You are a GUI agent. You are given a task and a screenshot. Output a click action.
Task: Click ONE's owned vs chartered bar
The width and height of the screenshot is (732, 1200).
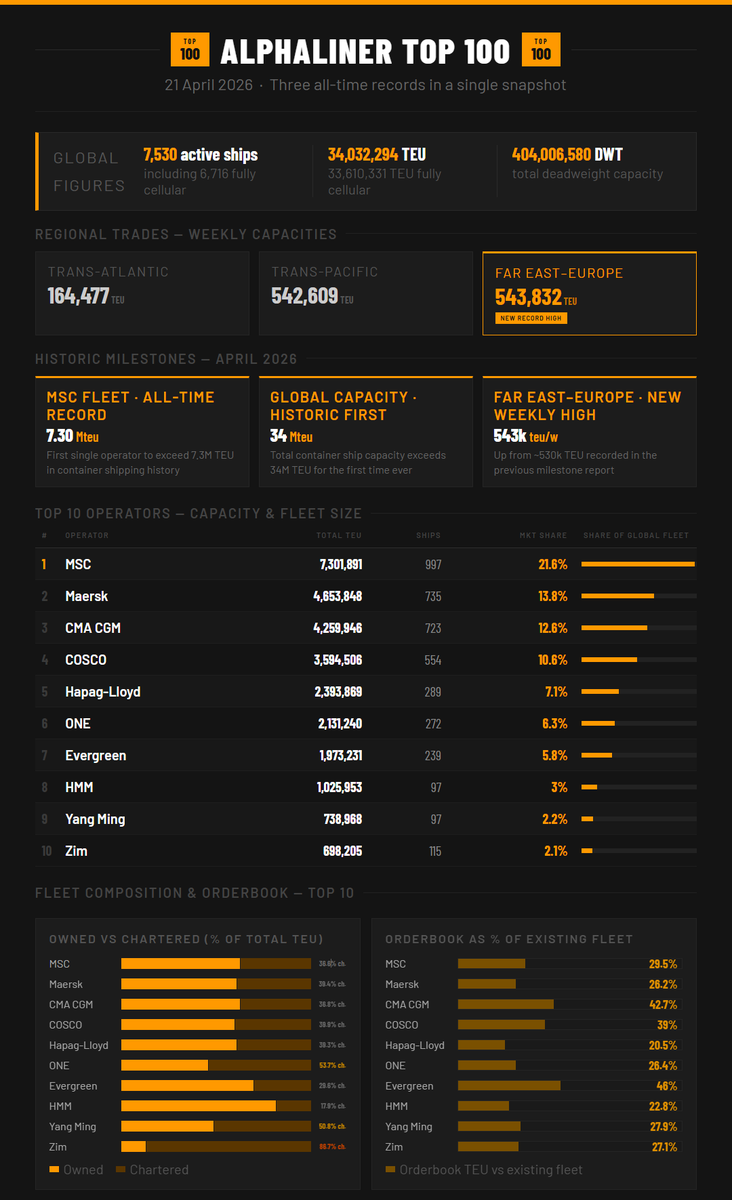[x=216, y=1066]
